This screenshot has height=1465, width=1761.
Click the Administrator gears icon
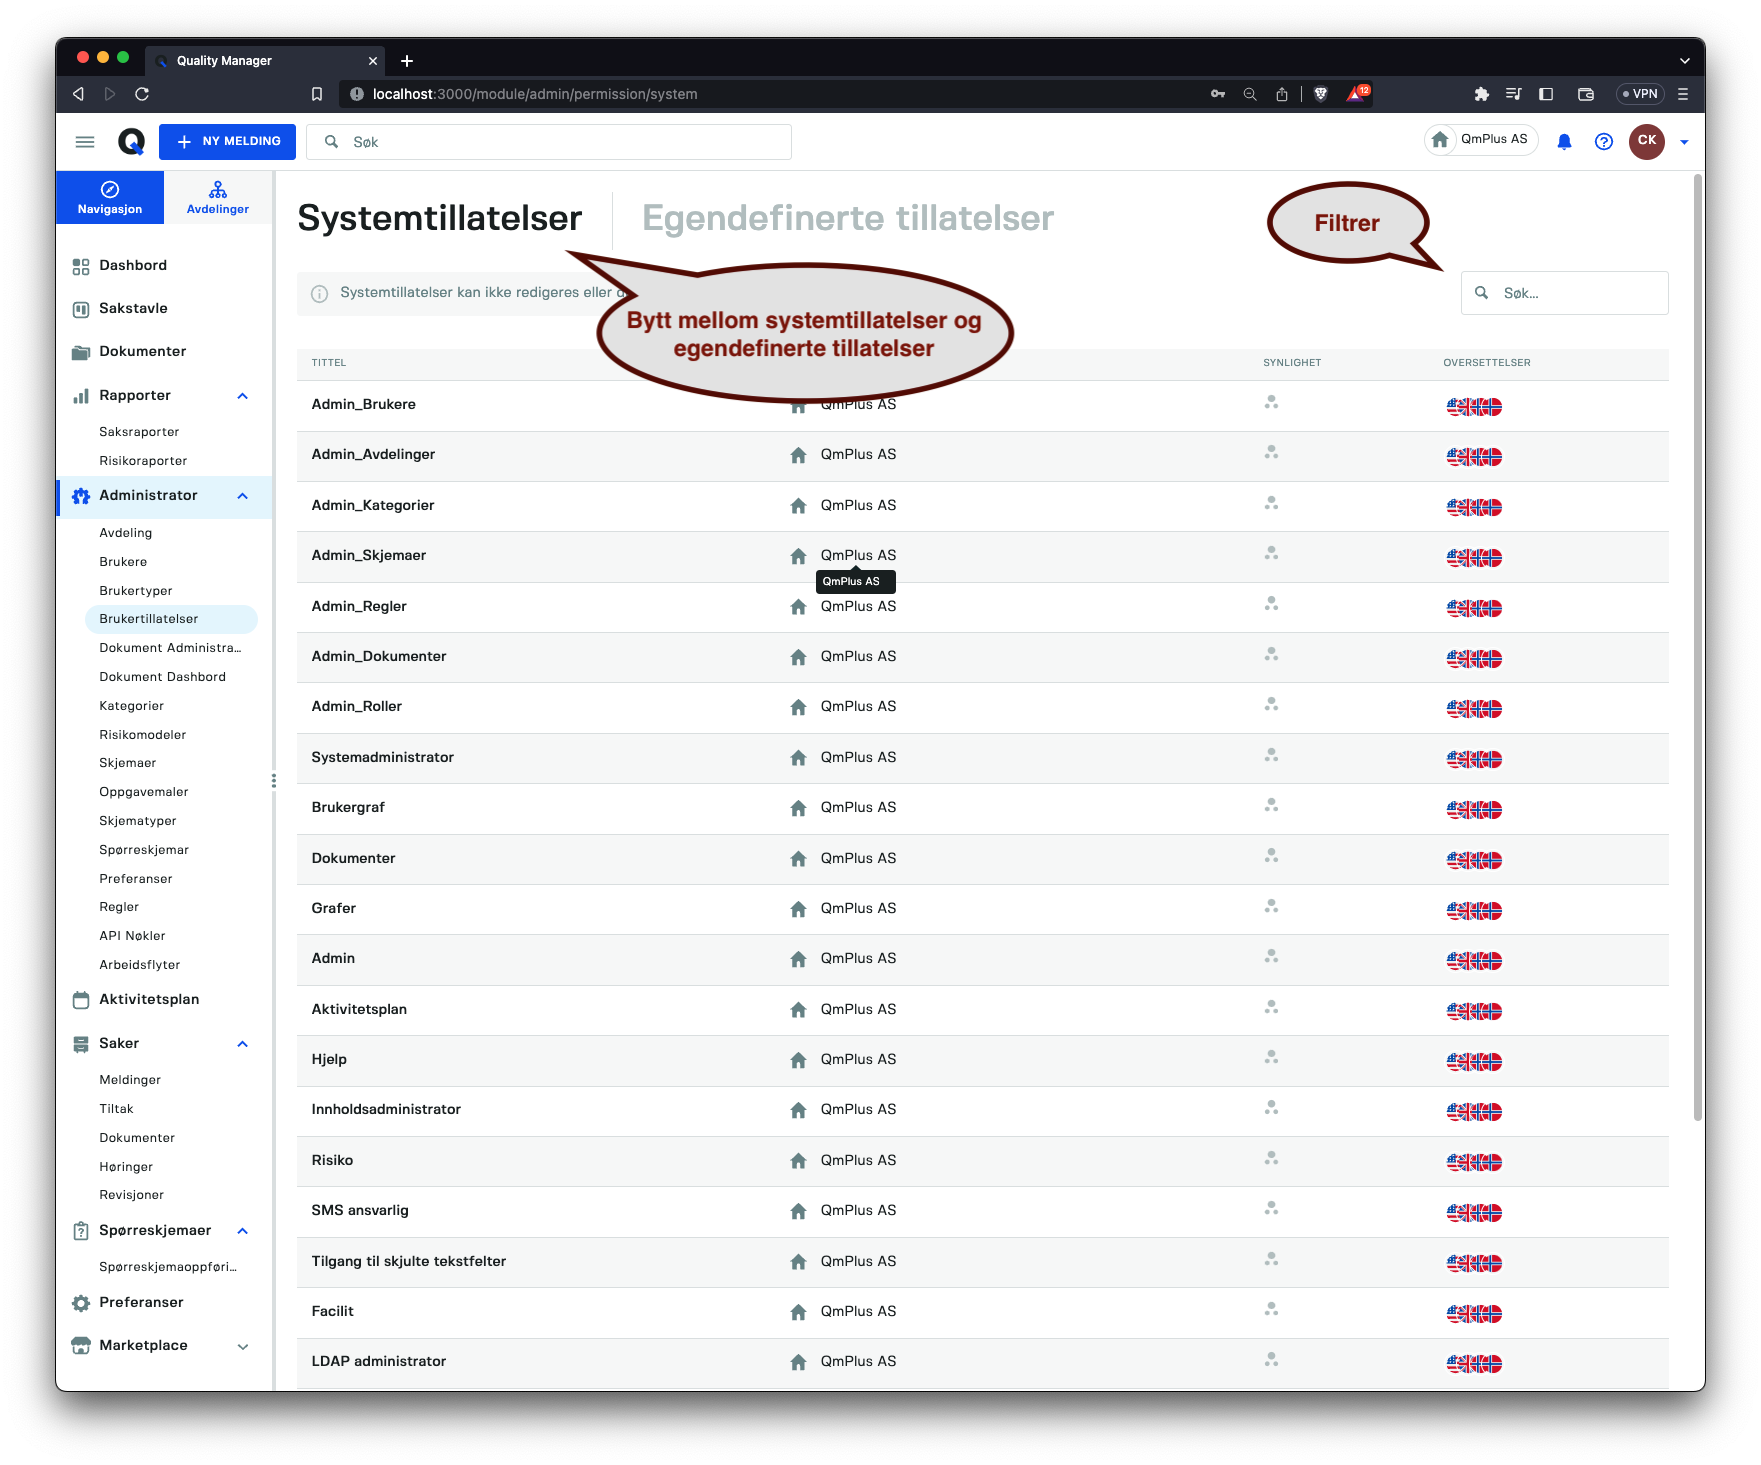pos(81,496)
